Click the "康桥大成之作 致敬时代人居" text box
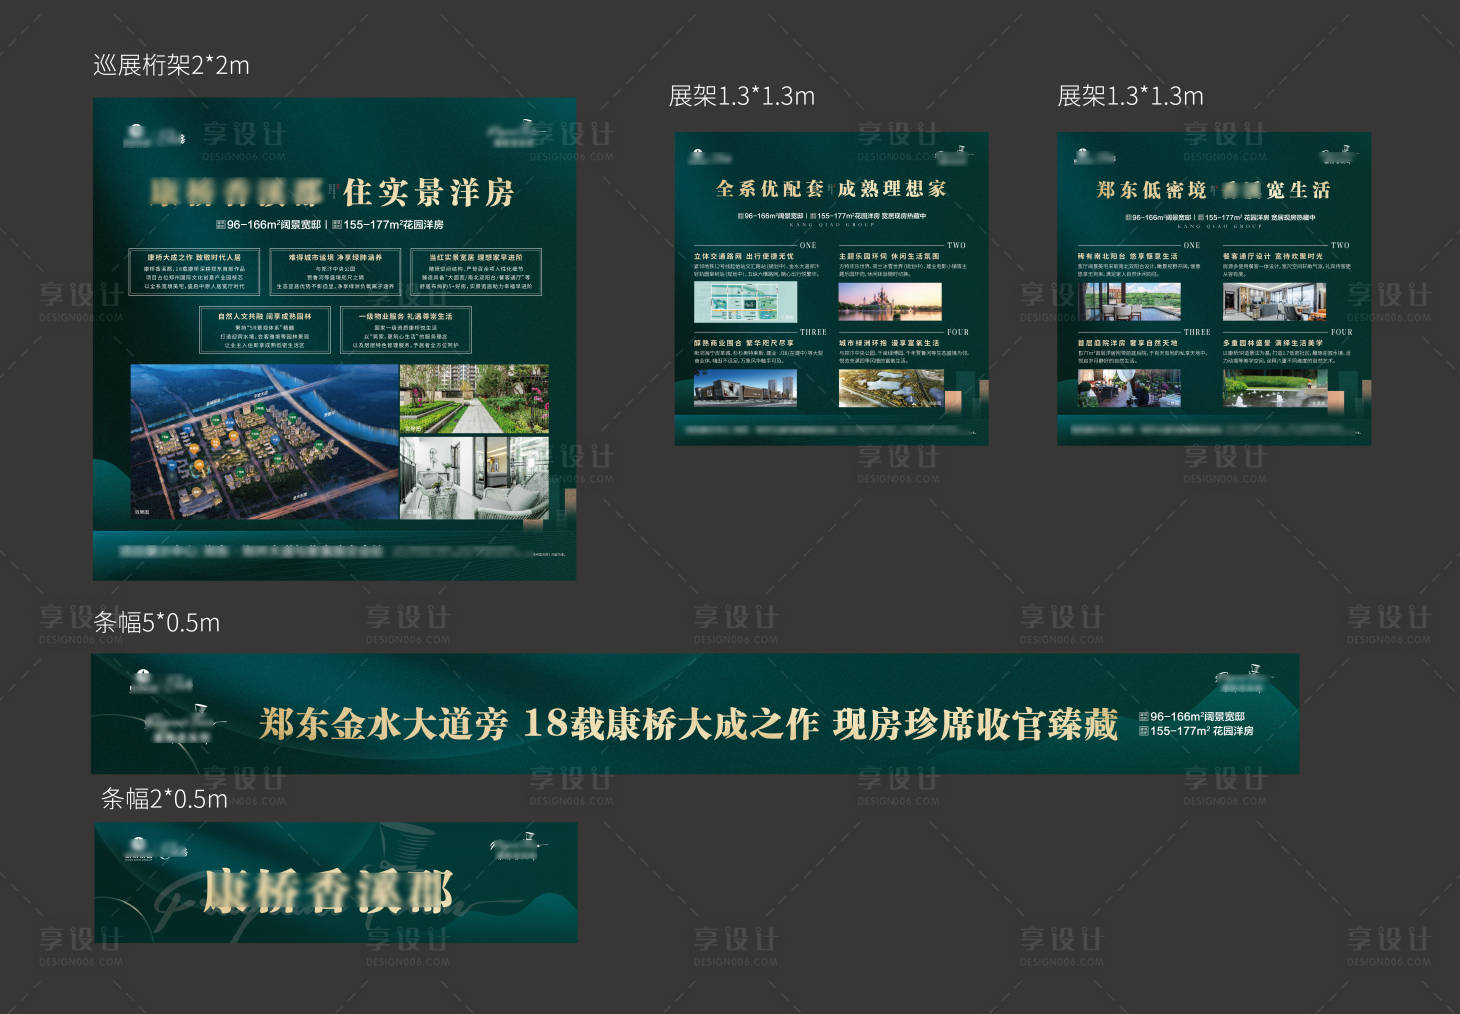The height and width of the screenshot is (1014, 1460). [194, 272]
